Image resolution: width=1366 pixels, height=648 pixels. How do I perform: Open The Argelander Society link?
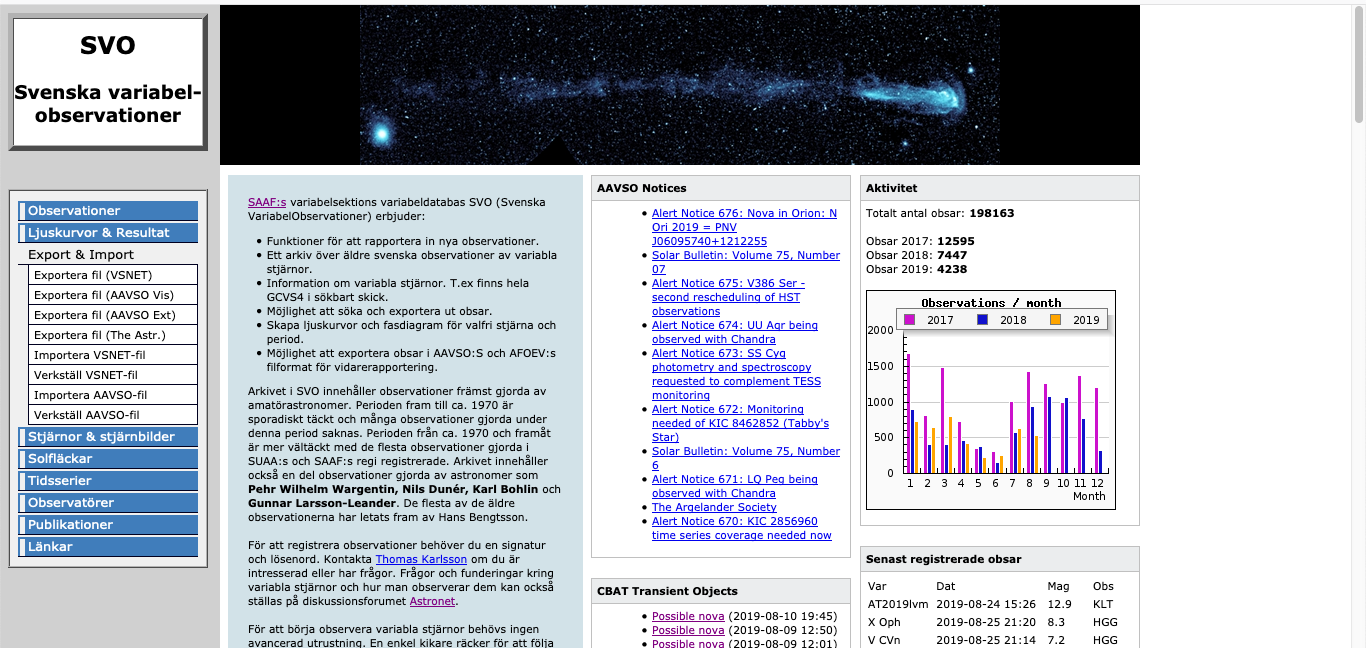(x=714, y=507)
